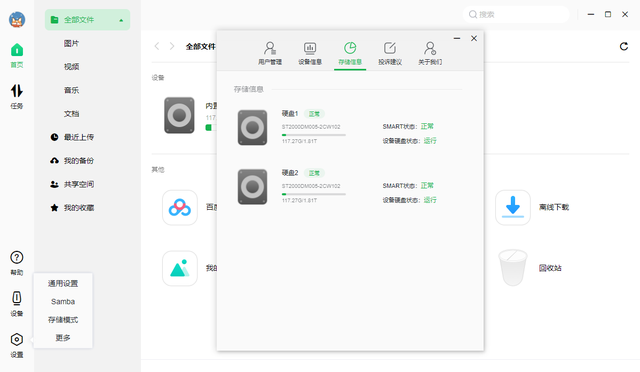Select 图片 in the file tree
Screen dimensions: 640x372
[x=71, y=43]
